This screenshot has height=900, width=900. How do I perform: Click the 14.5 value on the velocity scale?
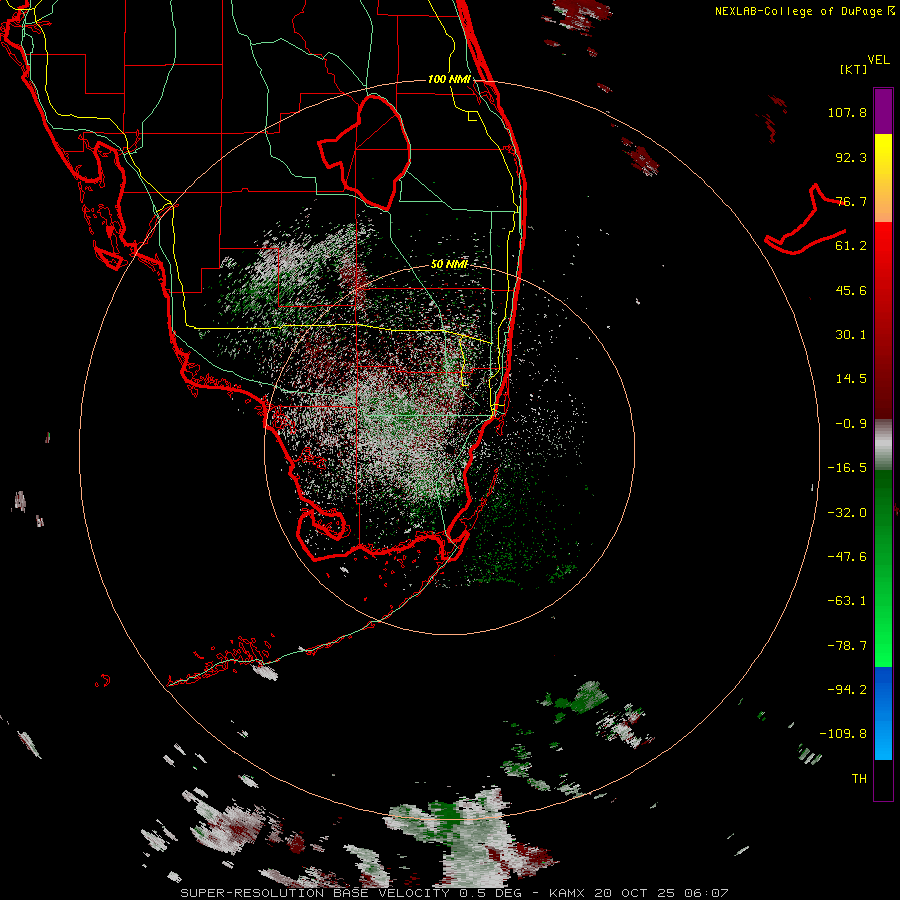pos(851,379)
